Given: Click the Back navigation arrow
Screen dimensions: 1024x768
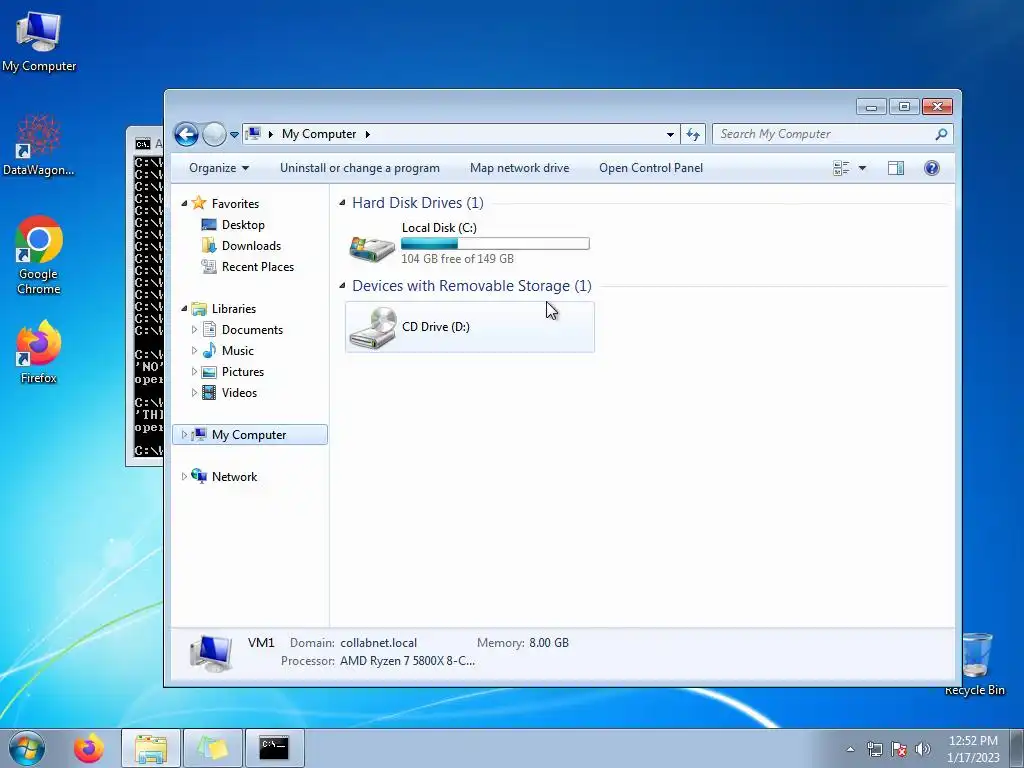Looking at the screenshot, I should pyautogui.click(x=186, y=135).
